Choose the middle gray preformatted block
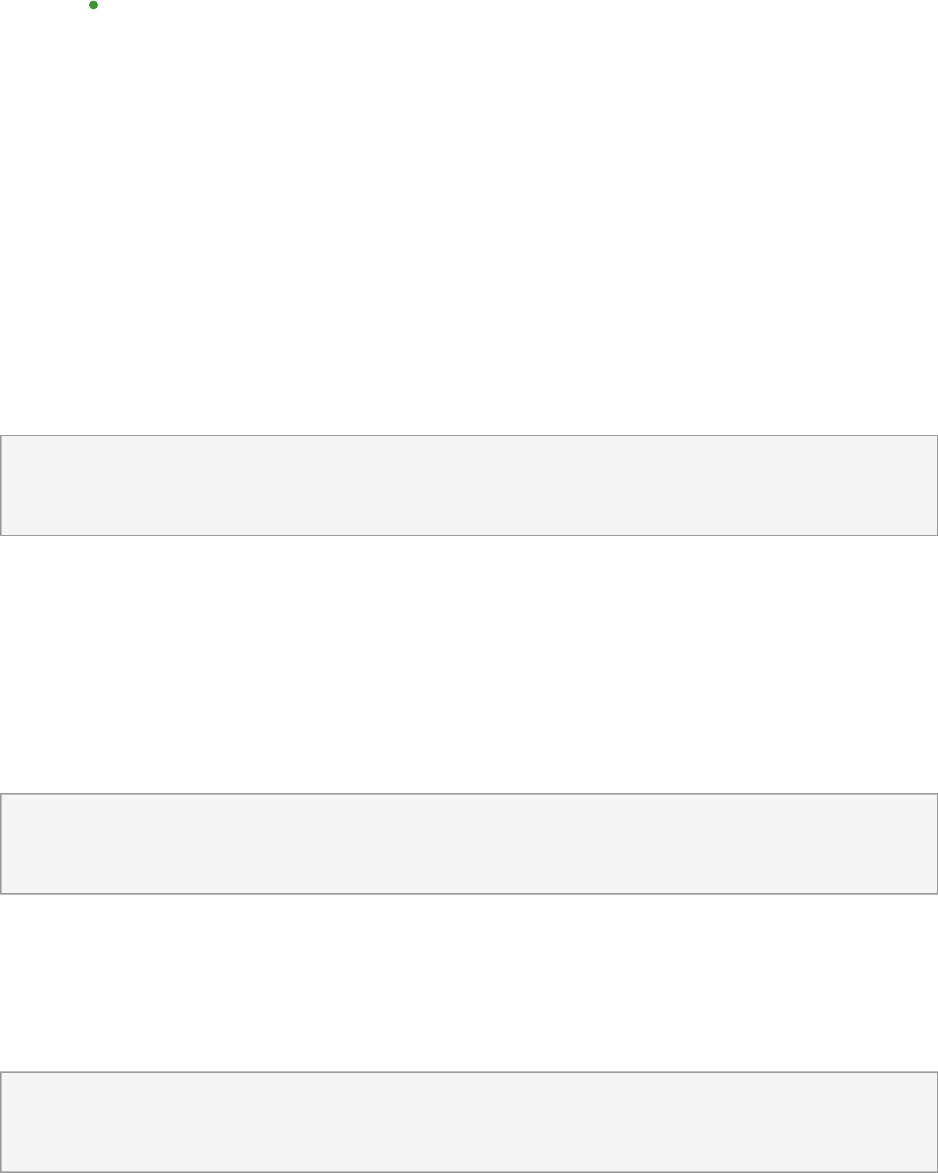Viewport: 938px width, 1173px height. (469, 844)
